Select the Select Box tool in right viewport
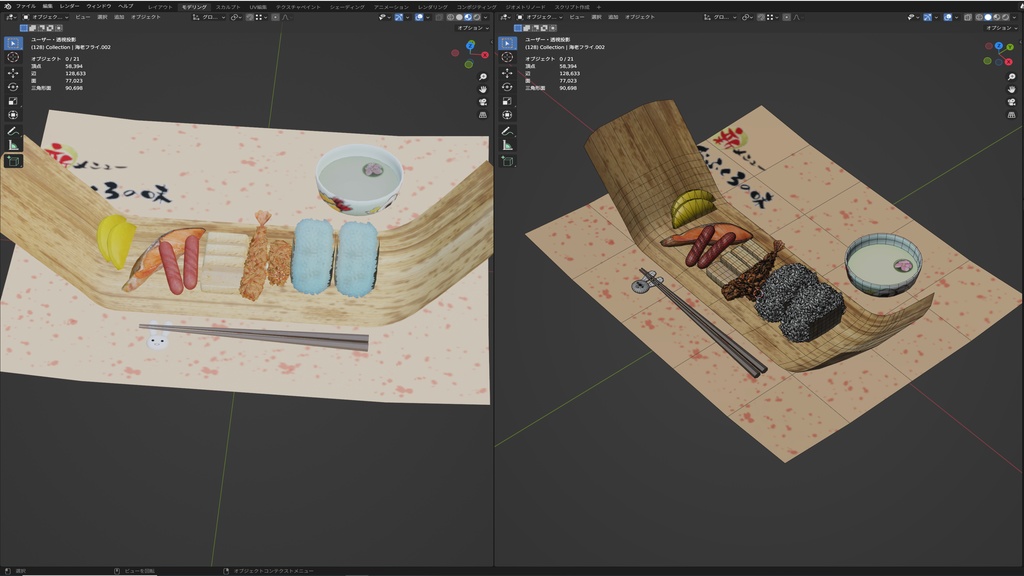The image size is (1024, 576). 507,44
